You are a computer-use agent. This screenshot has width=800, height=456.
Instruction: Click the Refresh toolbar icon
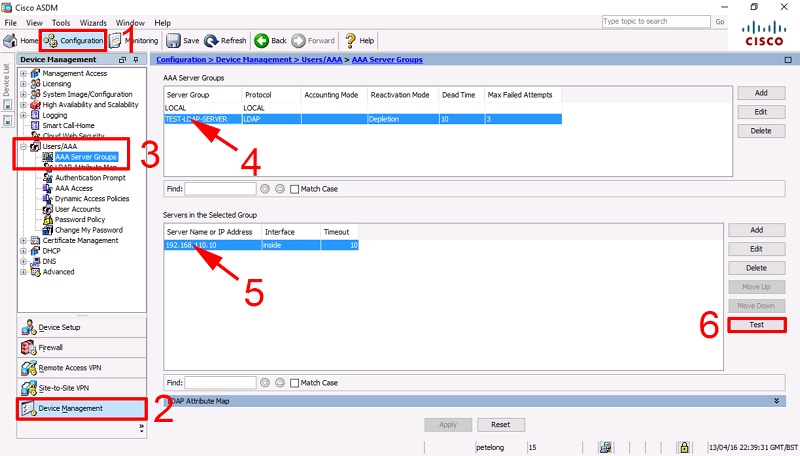point(211,40)
